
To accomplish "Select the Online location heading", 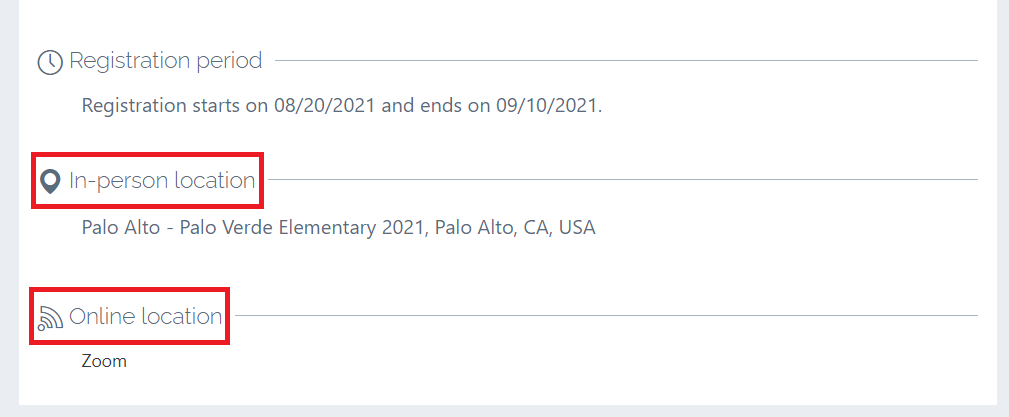I will 145,316.
